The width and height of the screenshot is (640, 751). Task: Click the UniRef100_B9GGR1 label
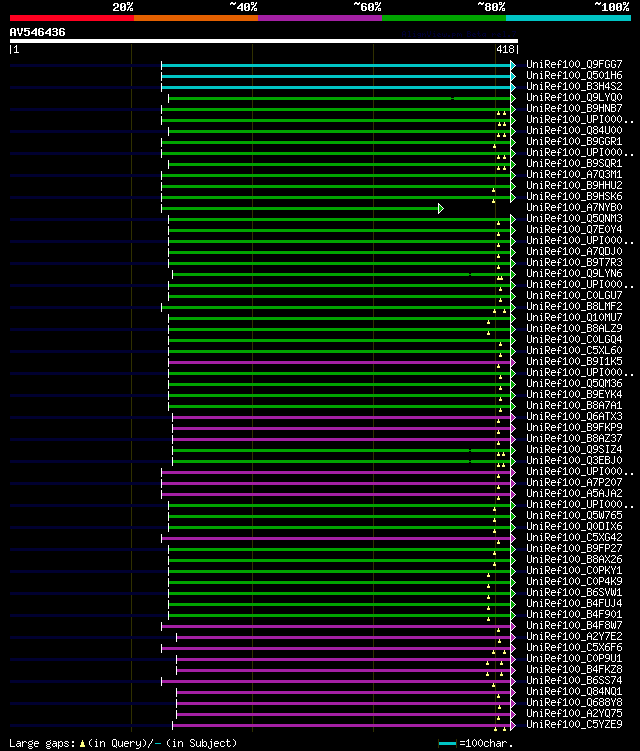574,141
